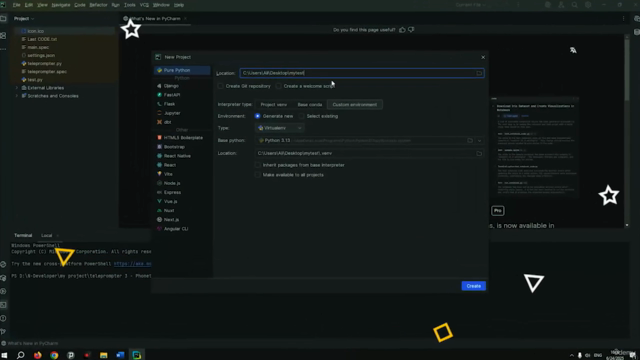Browse folder for venv Location path
Screen dimensions: 640x360
point(479,153)
